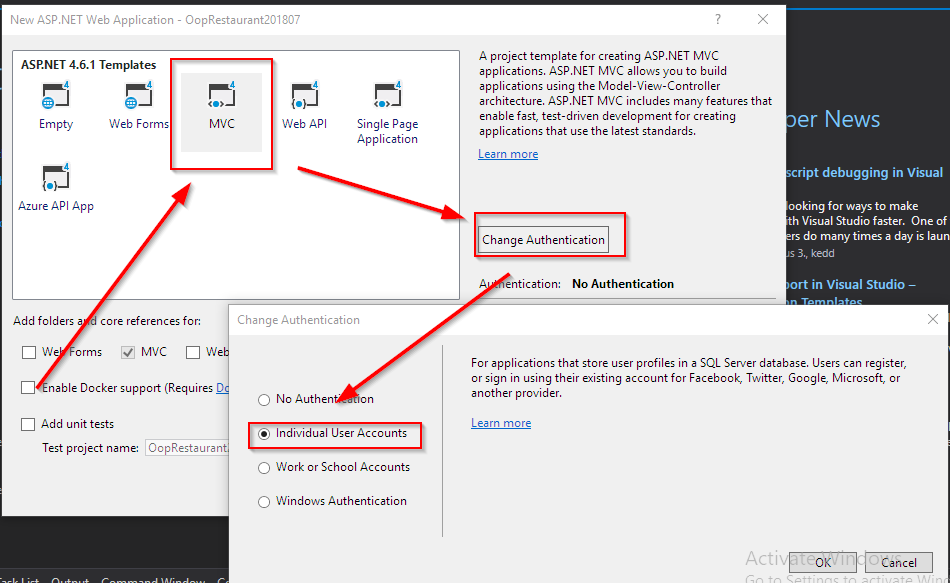This screenshot has height=583, width=950.
Task: Confirm with the OK button
Action: [822, 562]
